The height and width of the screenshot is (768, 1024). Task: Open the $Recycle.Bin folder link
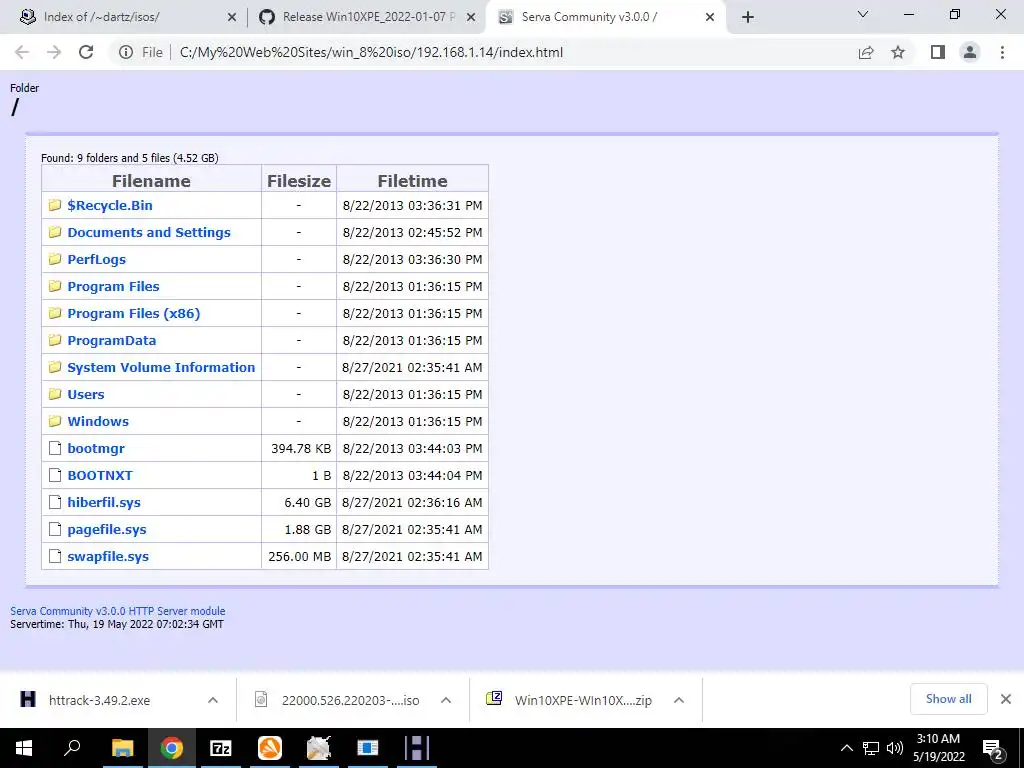tap(110, 205)
